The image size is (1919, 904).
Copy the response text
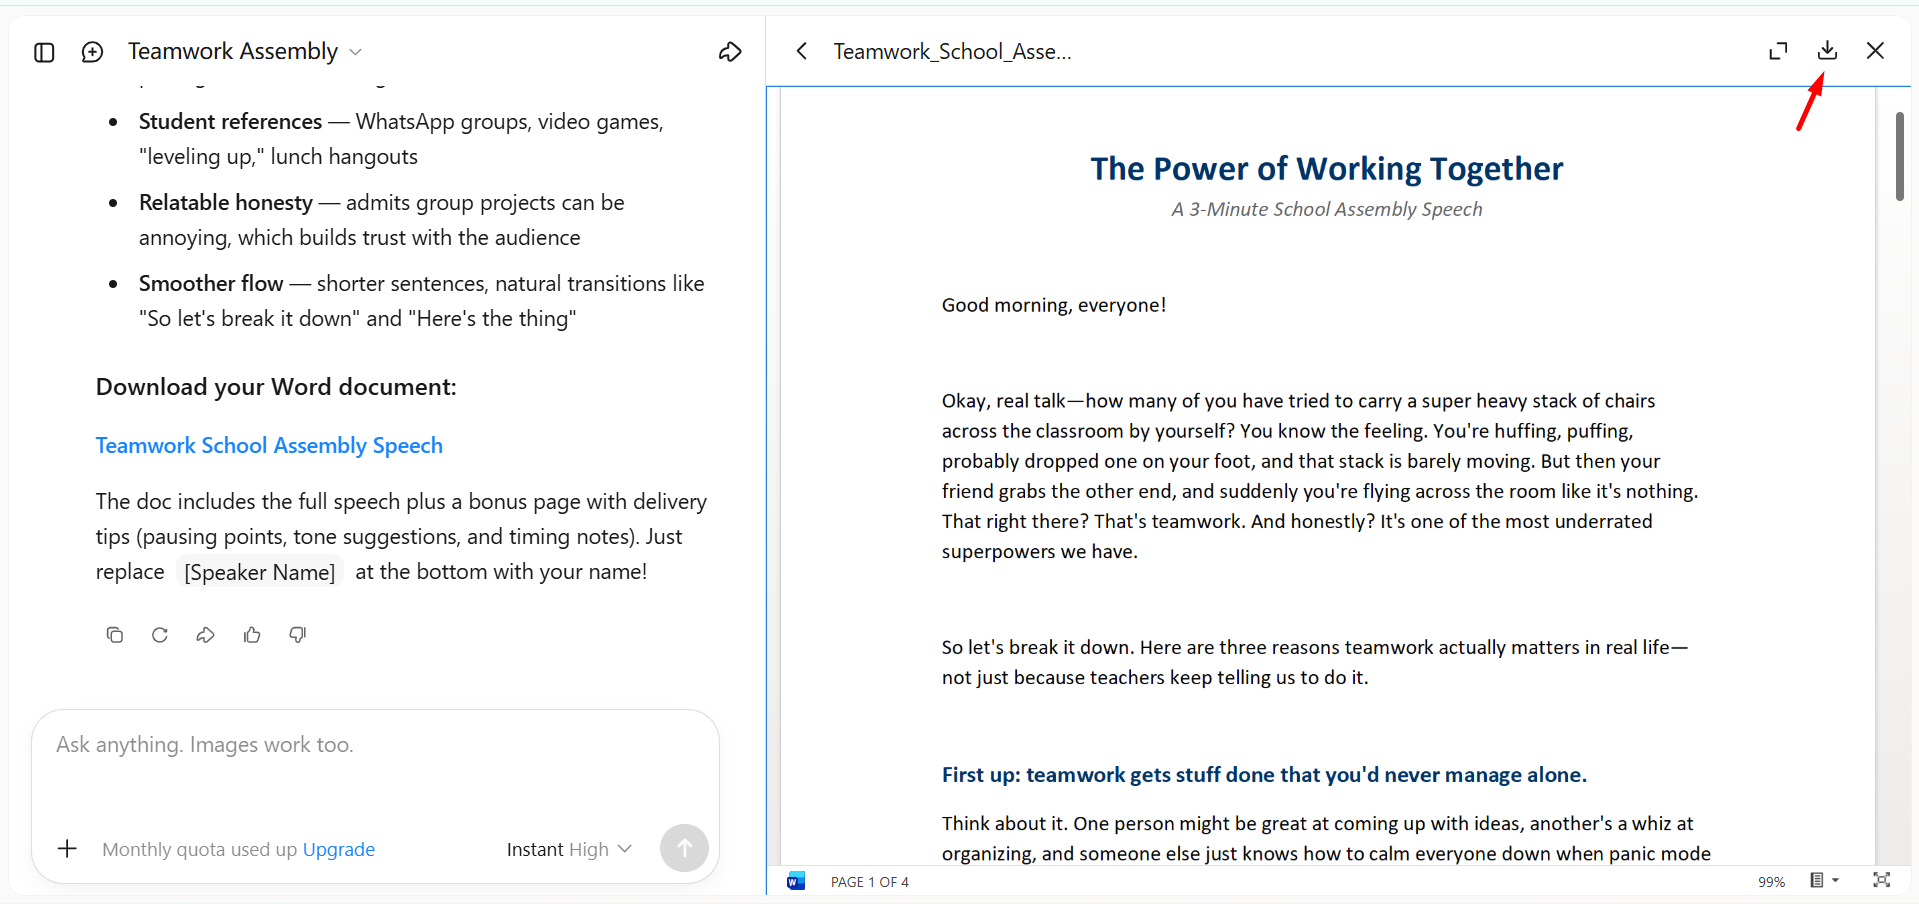115,635
